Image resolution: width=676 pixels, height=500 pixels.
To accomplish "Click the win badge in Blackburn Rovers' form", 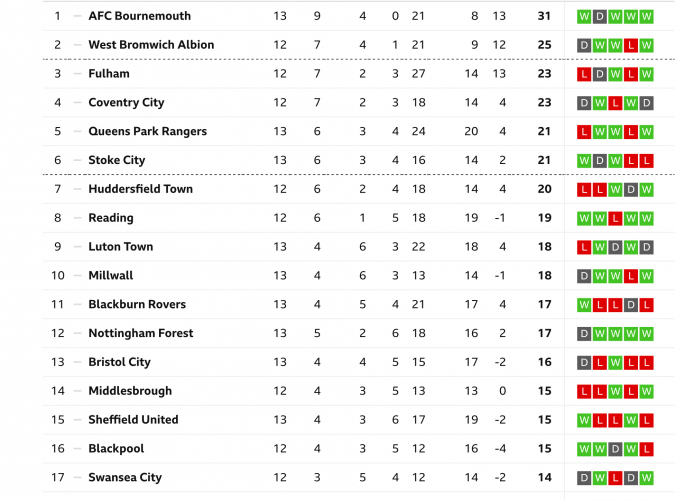I will [584, 305].
